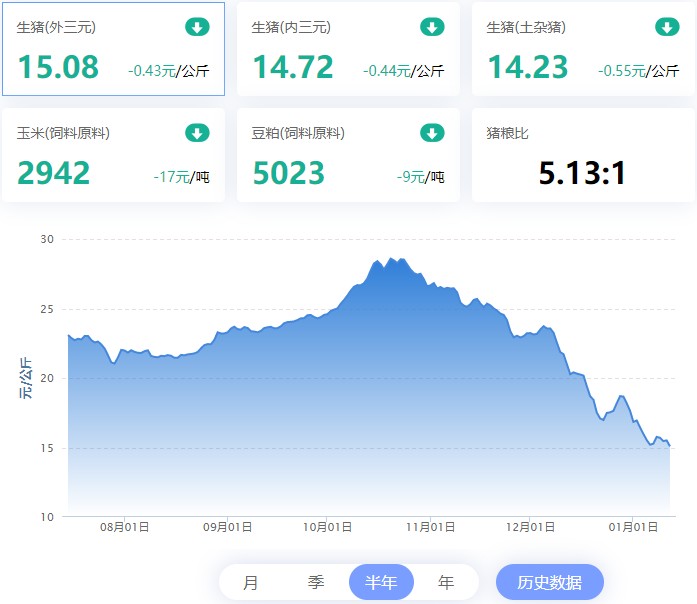
Task: Switch chart range to 月
Action: (x=250, y=582)
